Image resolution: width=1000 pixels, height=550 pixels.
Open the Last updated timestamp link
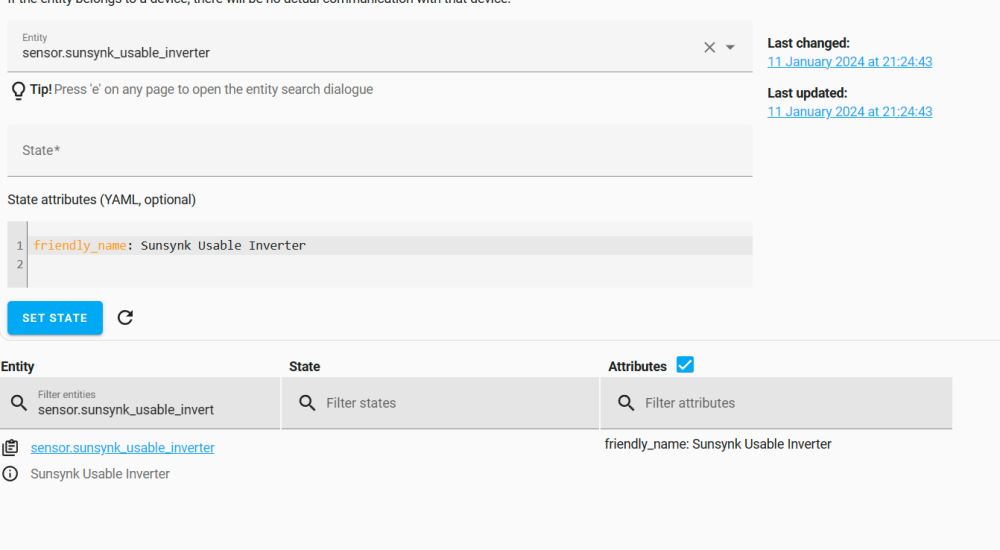click(x=849, y=112)
